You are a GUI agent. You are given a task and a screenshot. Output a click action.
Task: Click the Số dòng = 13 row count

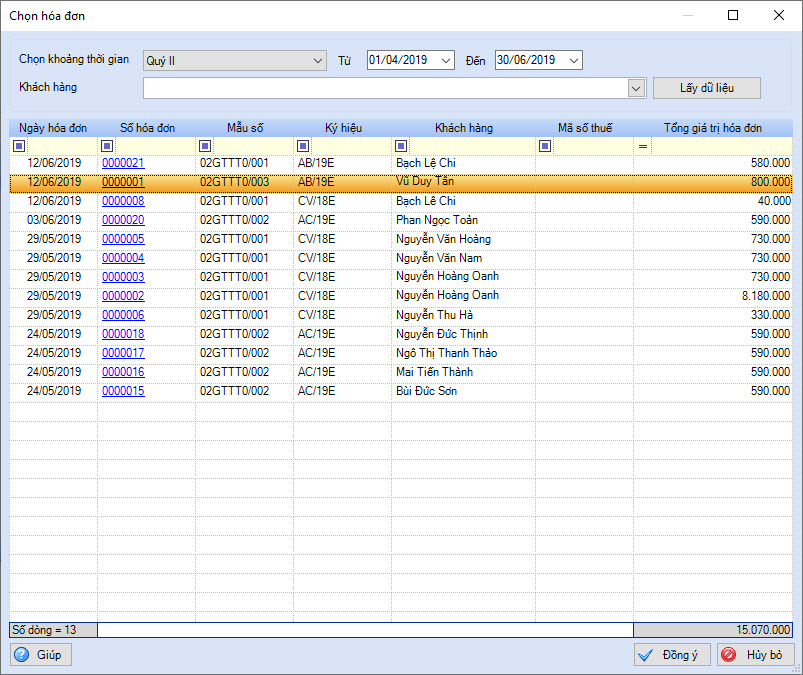(53, 630)
